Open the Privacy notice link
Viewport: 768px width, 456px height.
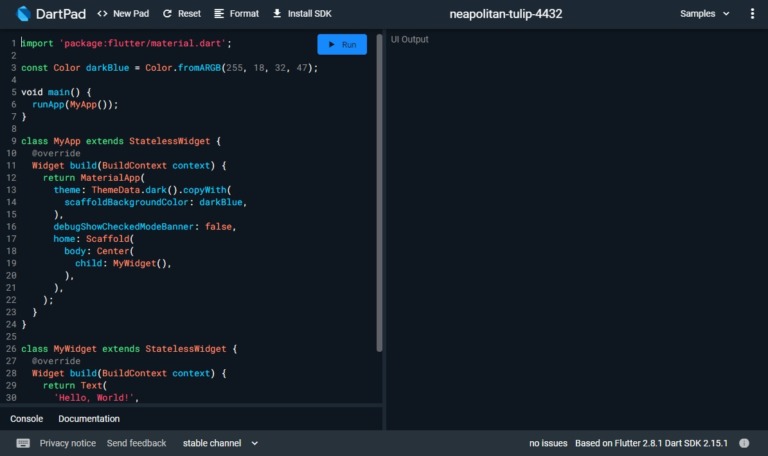(x=68, y=443)
